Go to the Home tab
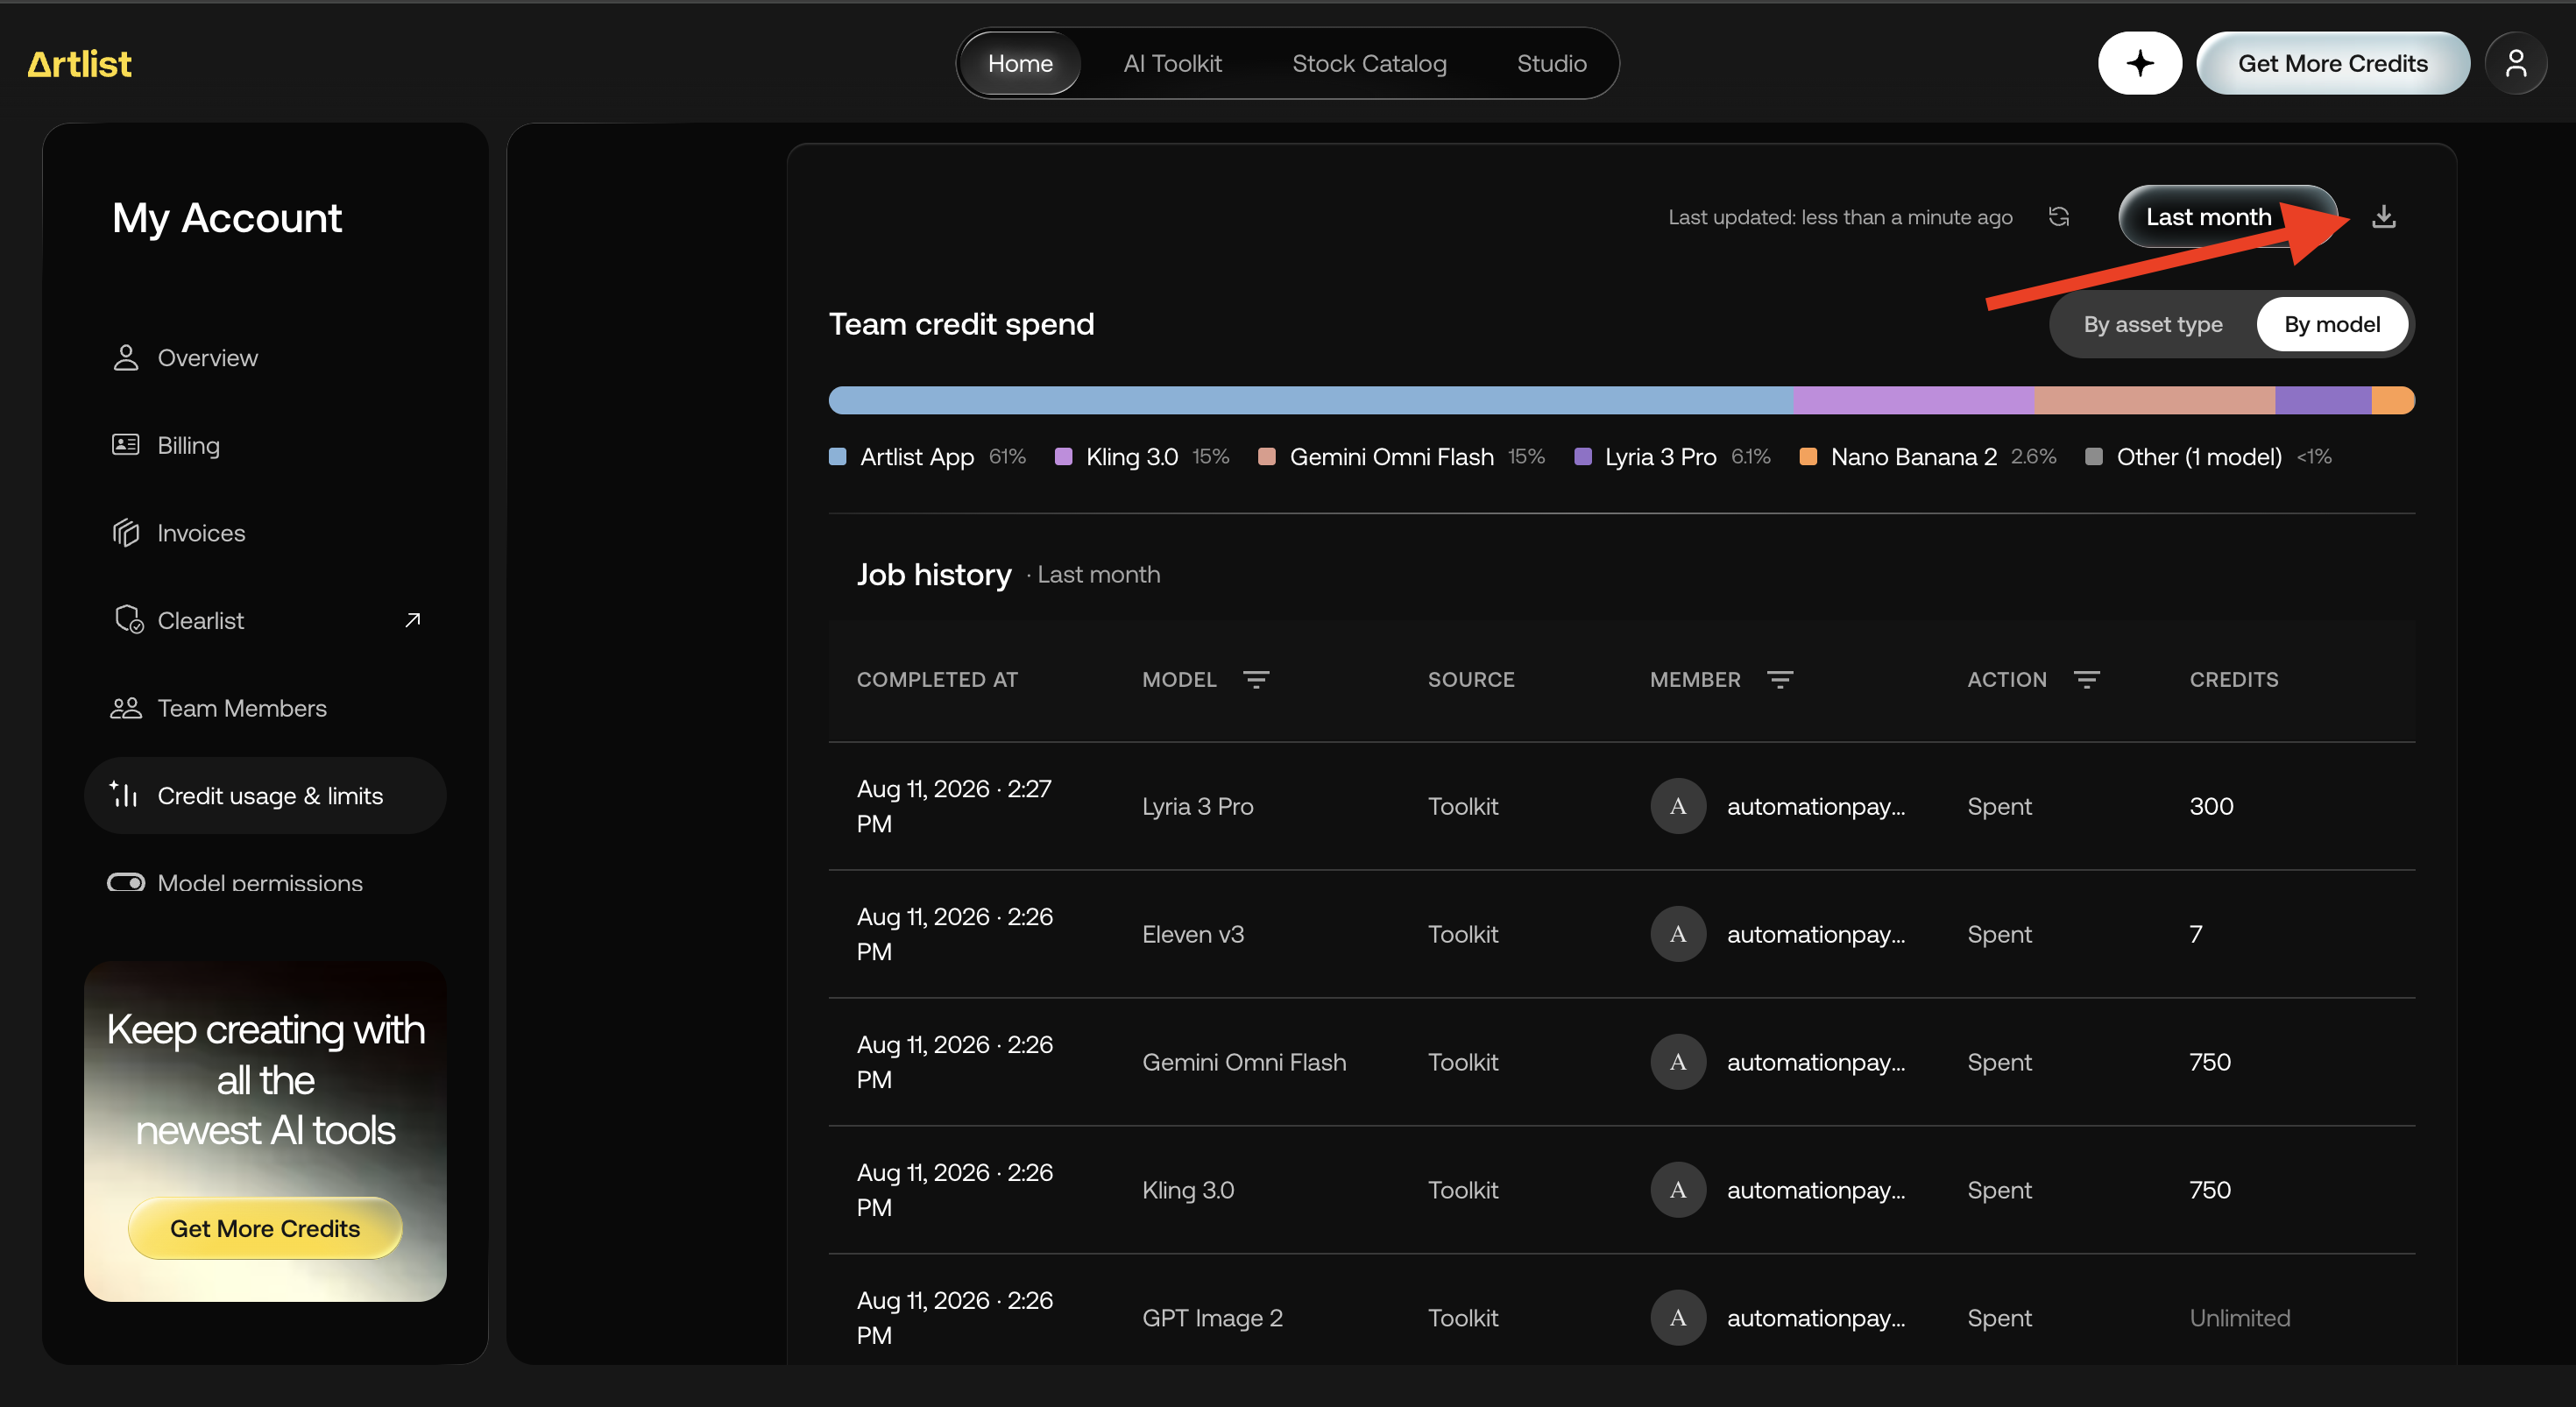Image resolution: width=2576 pixels, height=1407 pixels. [1020, 63]
